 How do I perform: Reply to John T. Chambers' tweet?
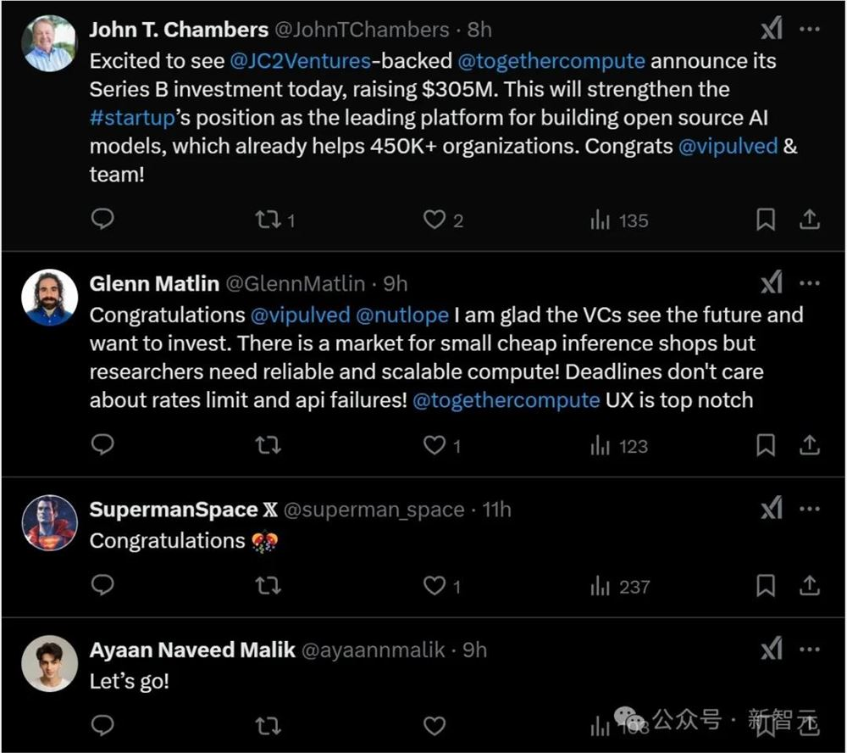102,219
